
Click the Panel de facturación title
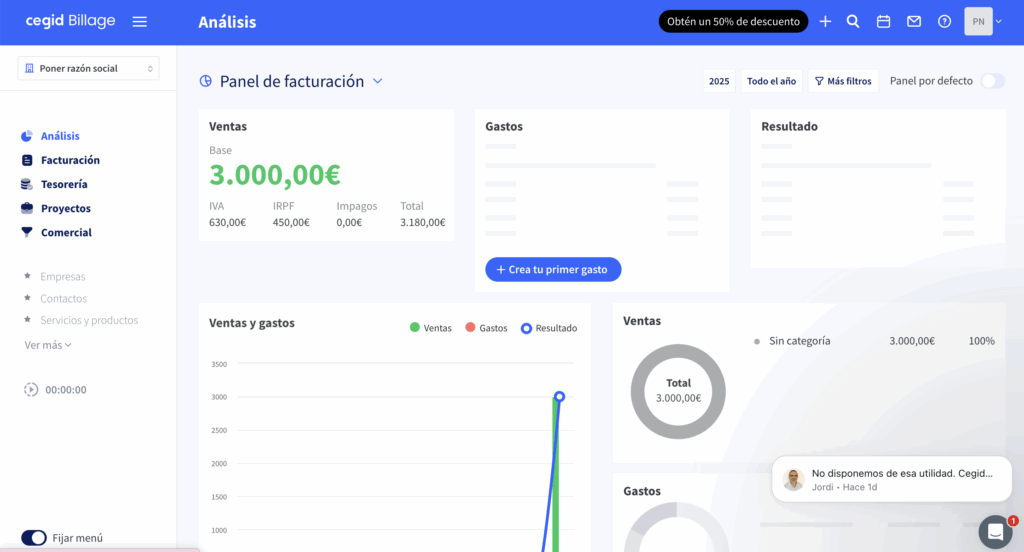292,81
